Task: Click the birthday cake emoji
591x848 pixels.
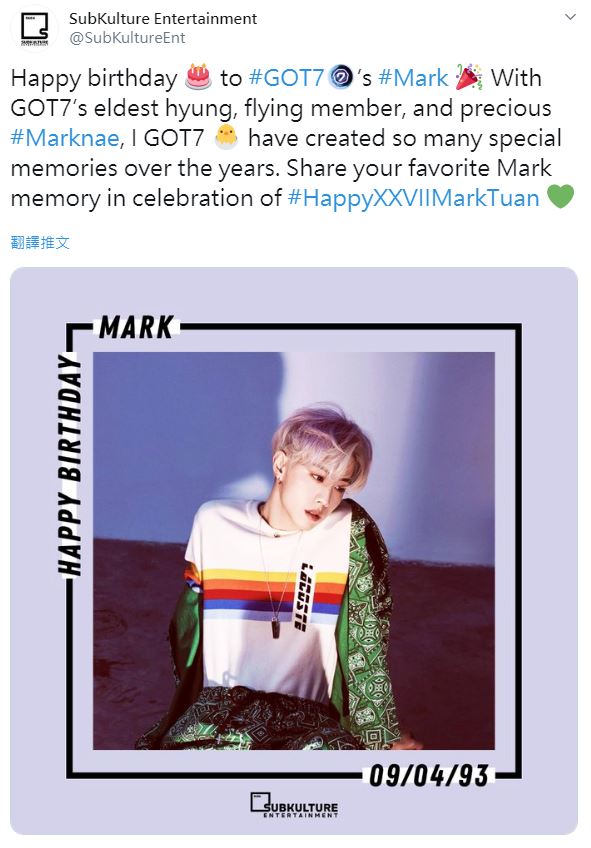Action: (198, 77)
